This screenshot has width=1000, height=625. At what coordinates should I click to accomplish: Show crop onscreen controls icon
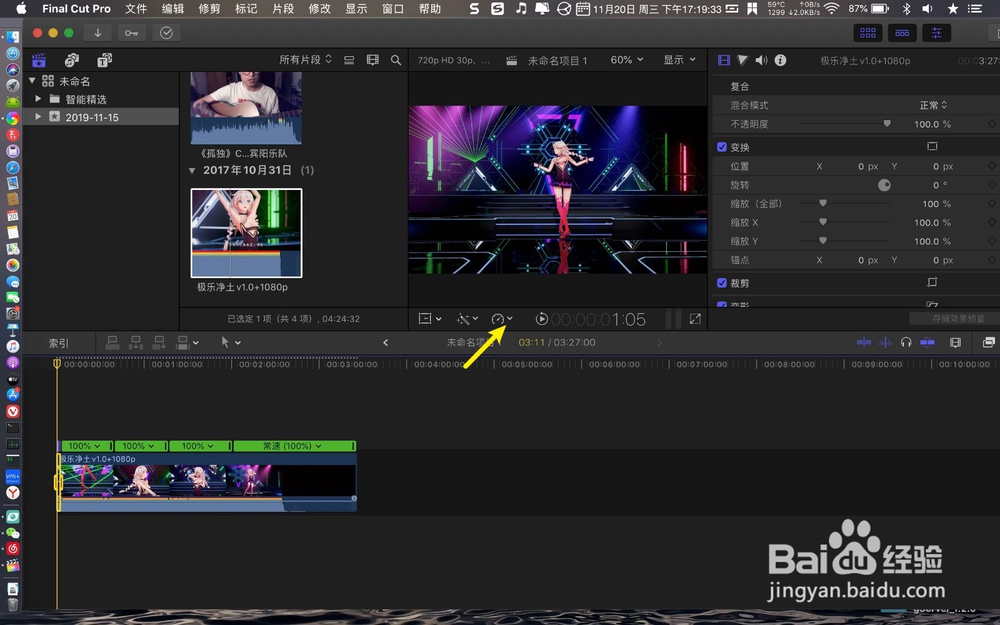(x=932, y=283)
